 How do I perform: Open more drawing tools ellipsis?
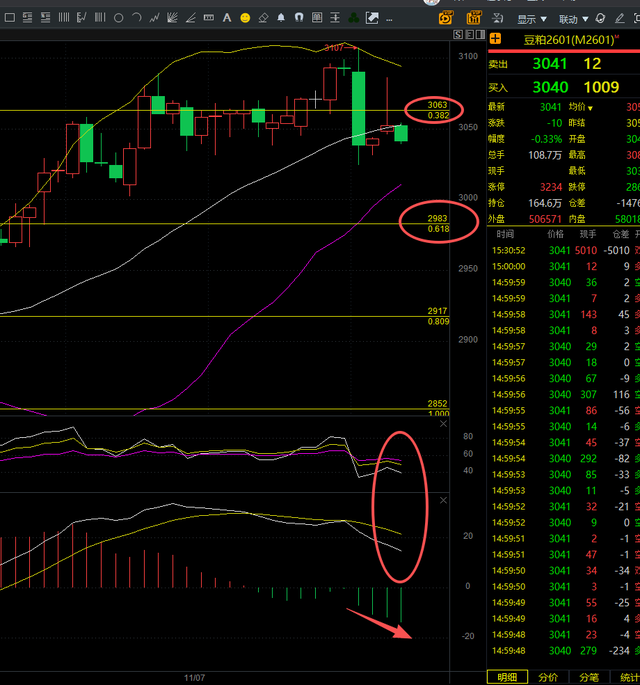(389, 19)
